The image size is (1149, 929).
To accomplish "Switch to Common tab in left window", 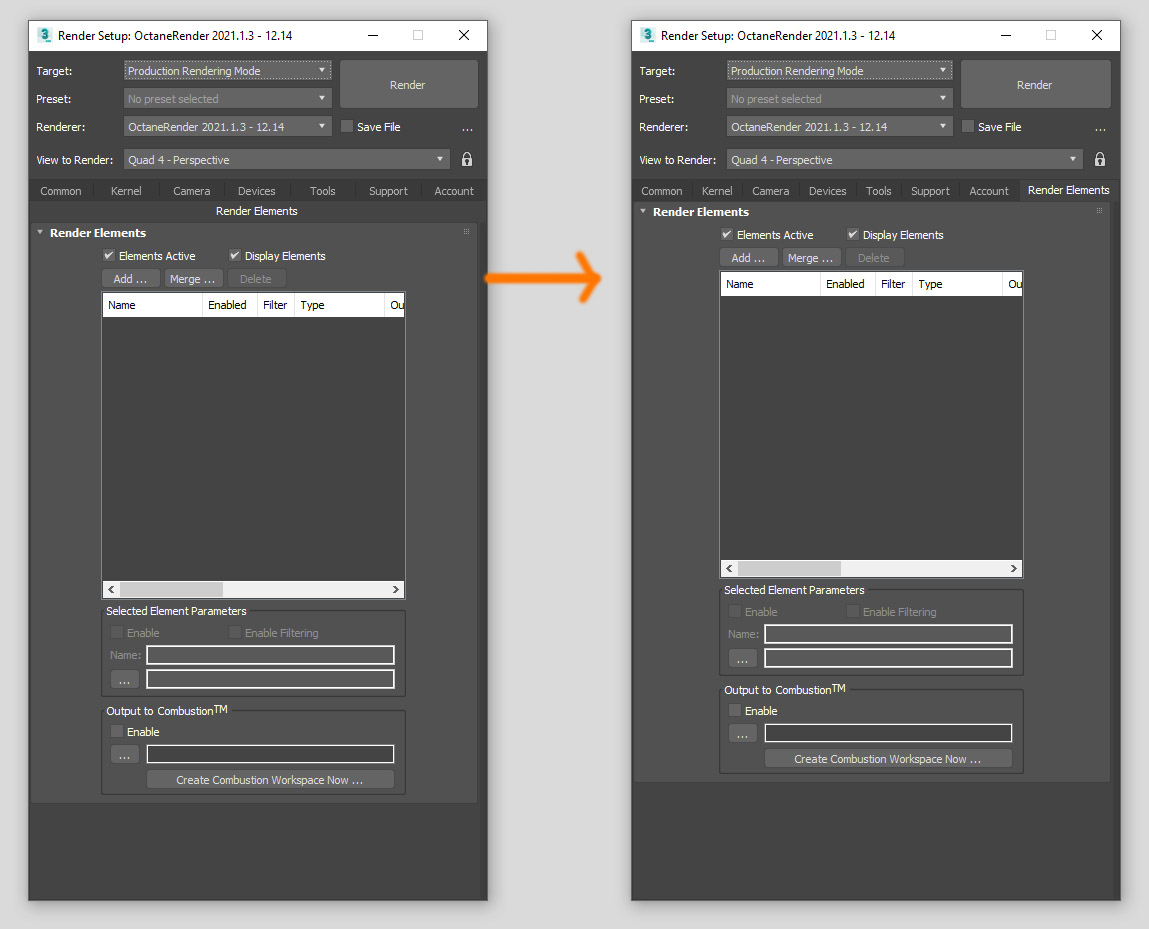I will pos(61,190).
